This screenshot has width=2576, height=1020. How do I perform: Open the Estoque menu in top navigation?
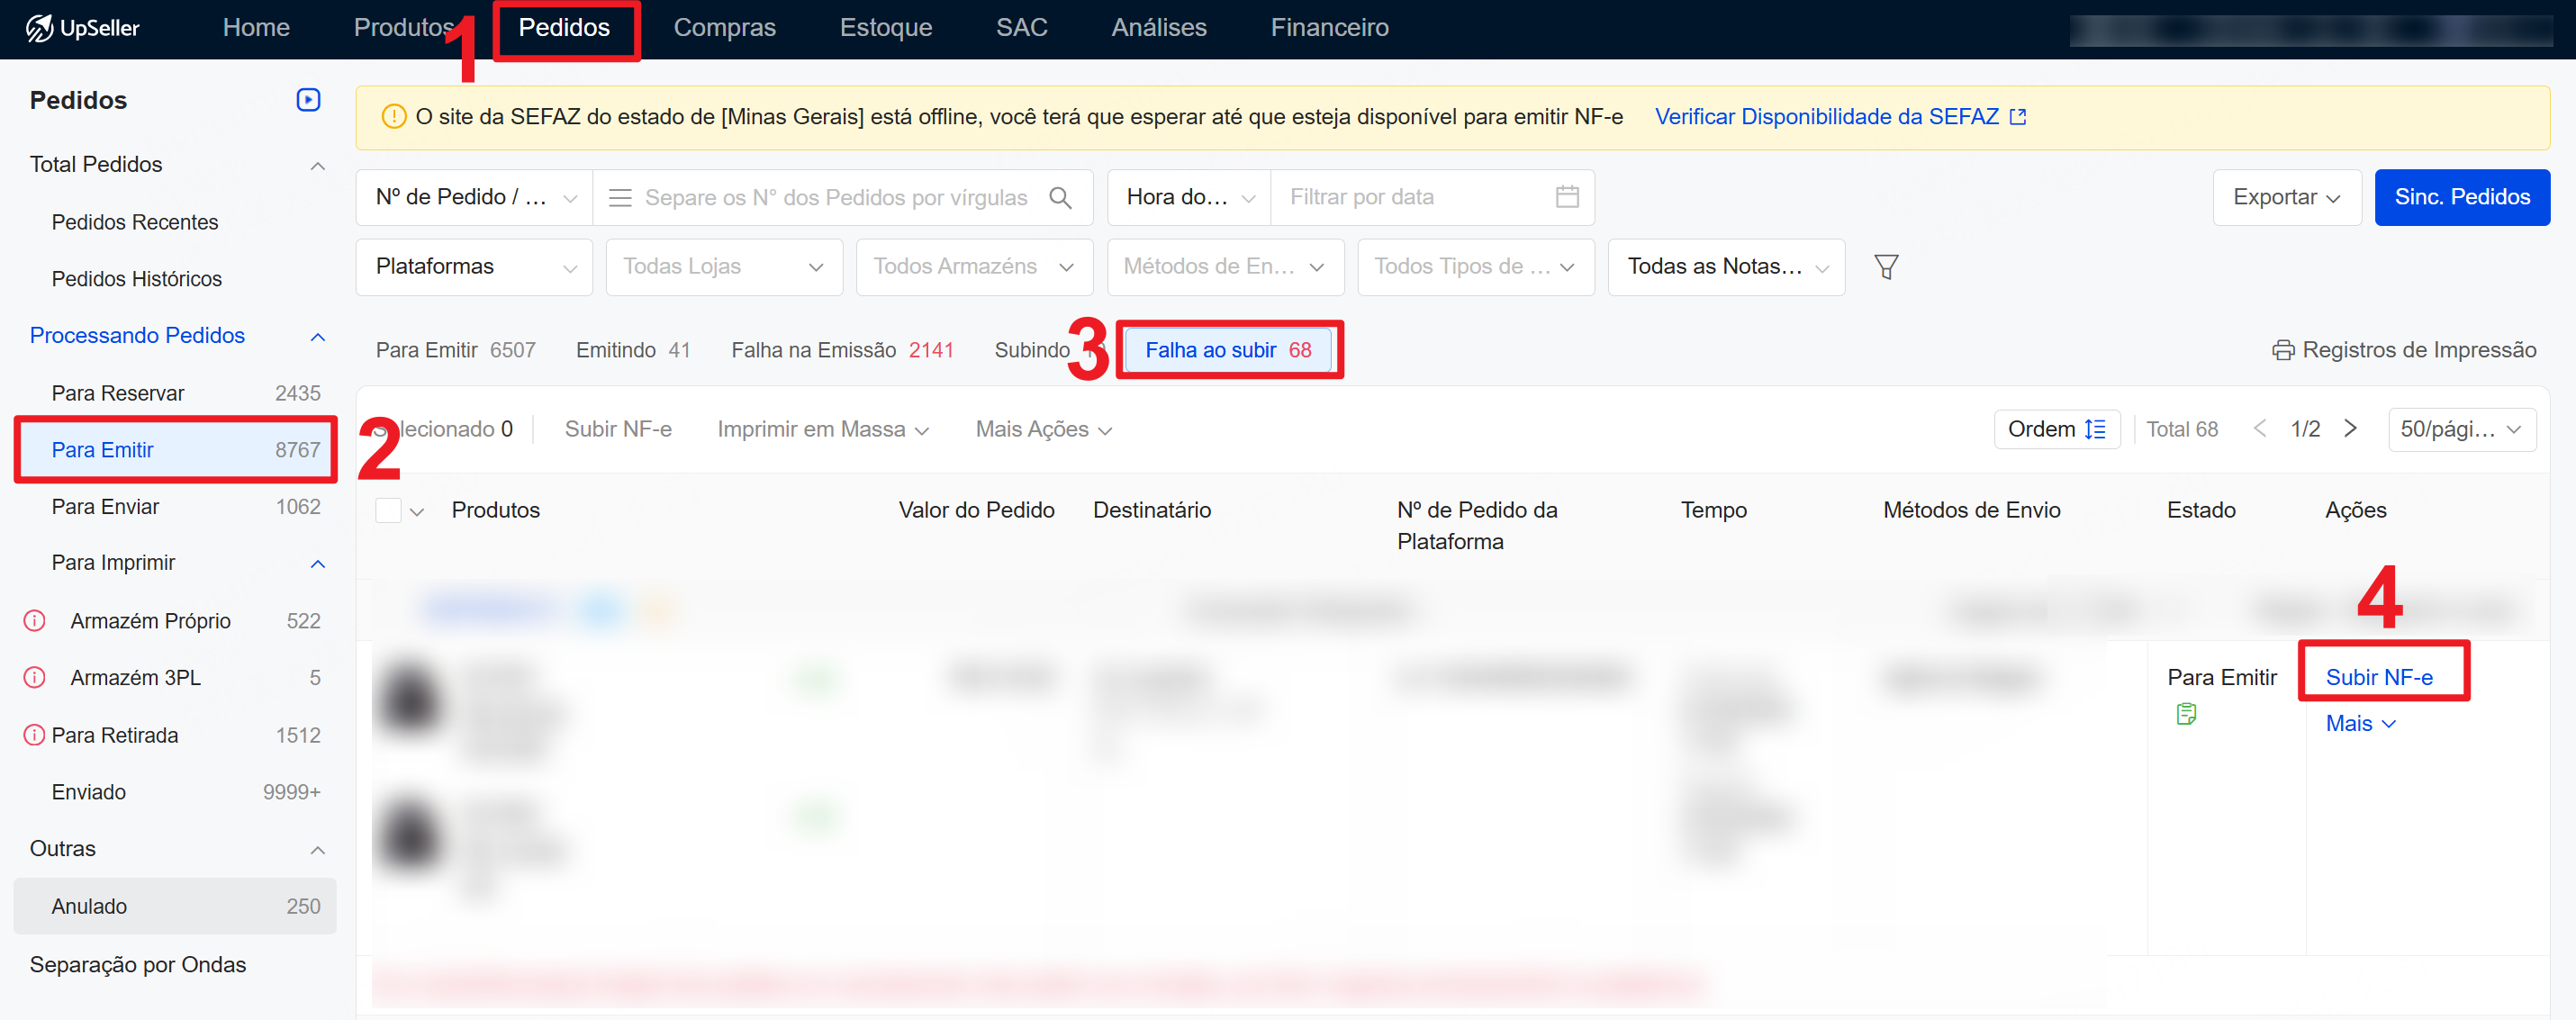point(885,28)
